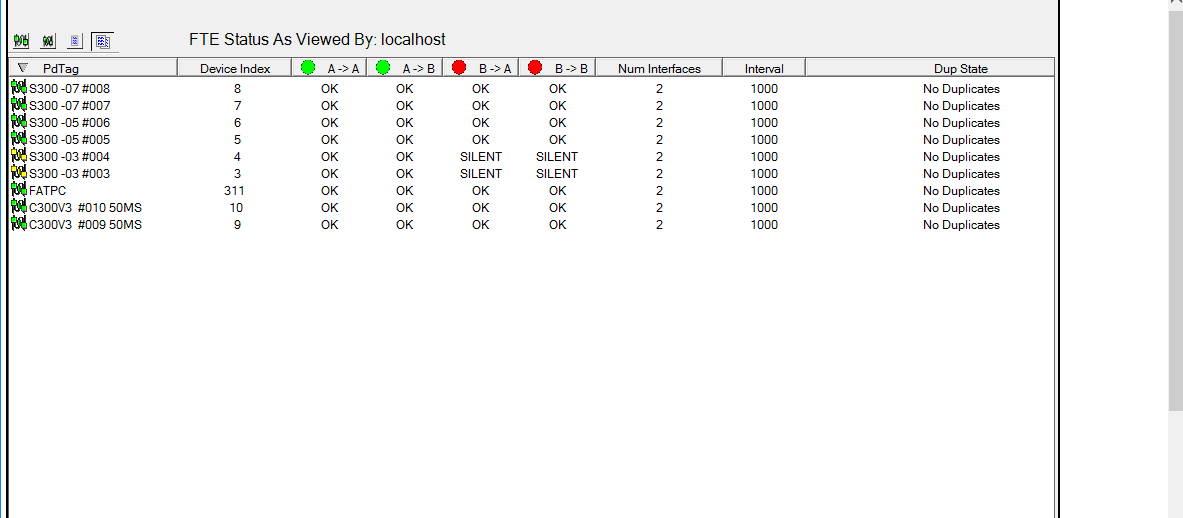Click device index 10 cell
This screenshot has width=1183, height=518.
click(x=238, y=207)
